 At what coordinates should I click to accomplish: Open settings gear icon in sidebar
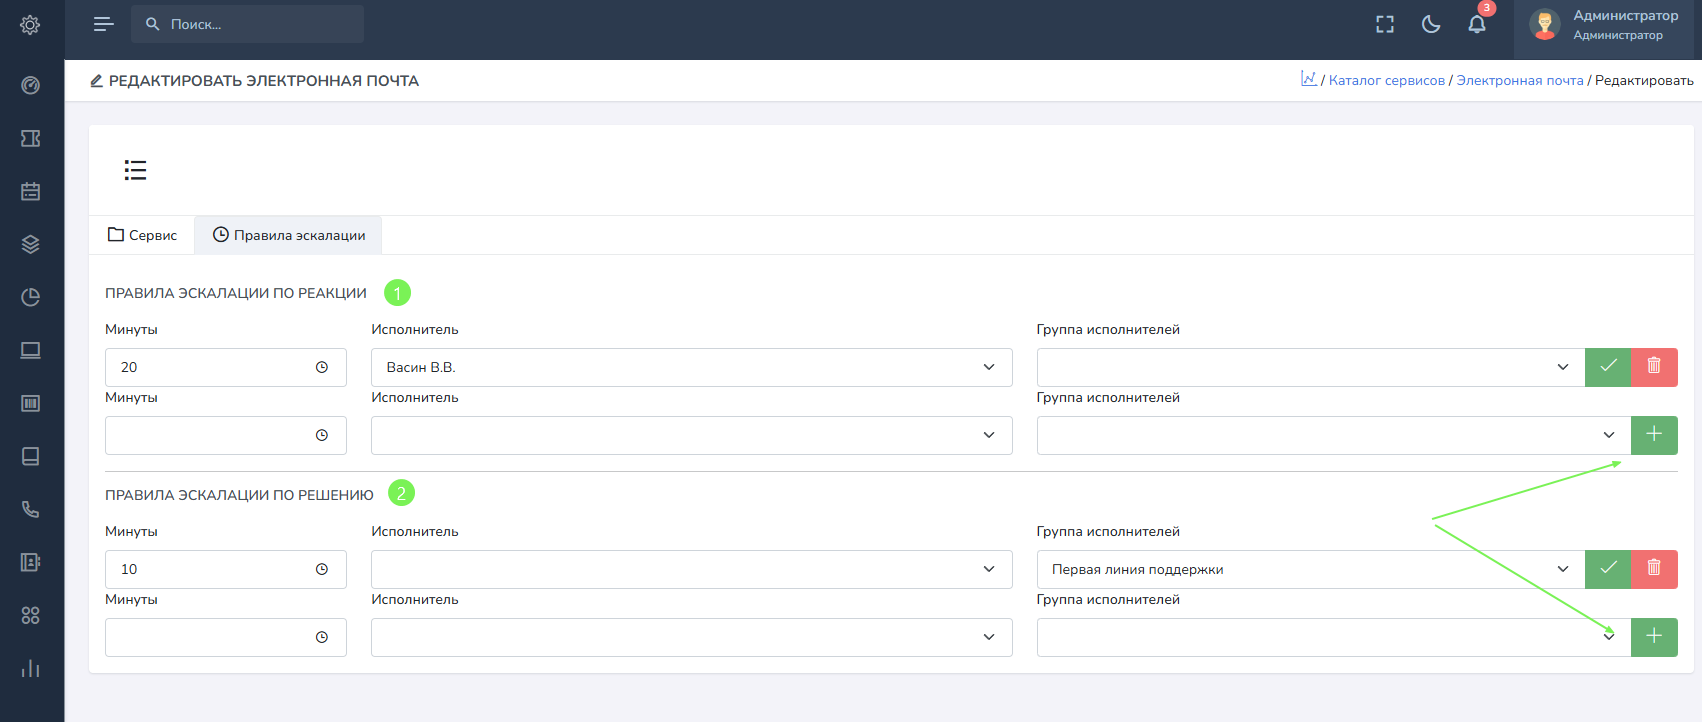[30, 25]
